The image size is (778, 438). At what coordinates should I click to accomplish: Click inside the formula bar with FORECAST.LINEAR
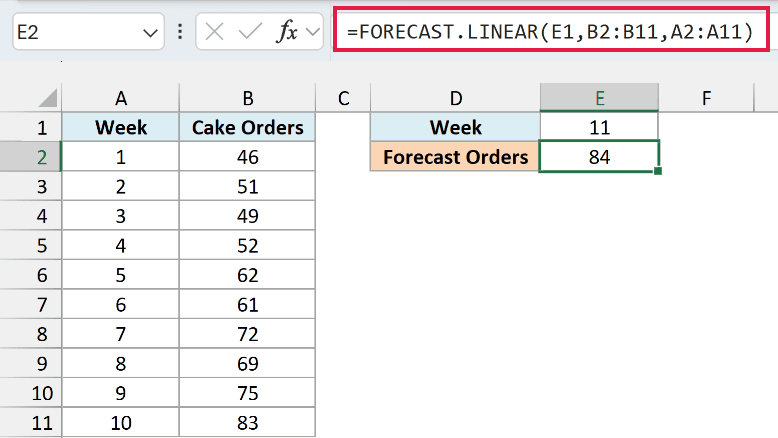pos(551,32)
